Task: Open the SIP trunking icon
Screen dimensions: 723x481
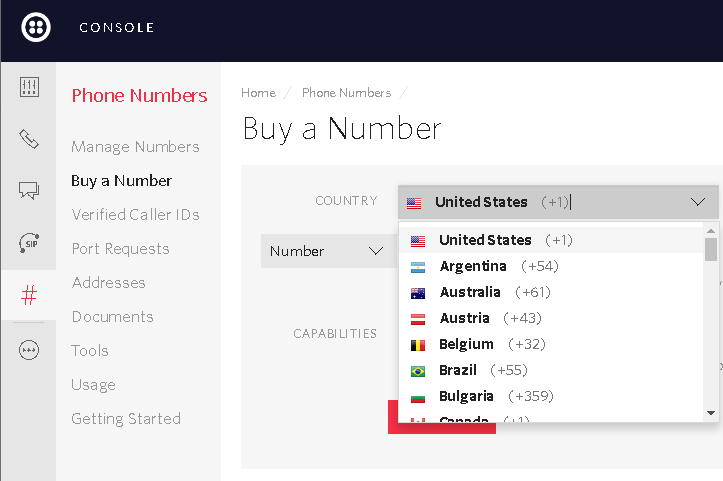Action: [x=29, y=243]
